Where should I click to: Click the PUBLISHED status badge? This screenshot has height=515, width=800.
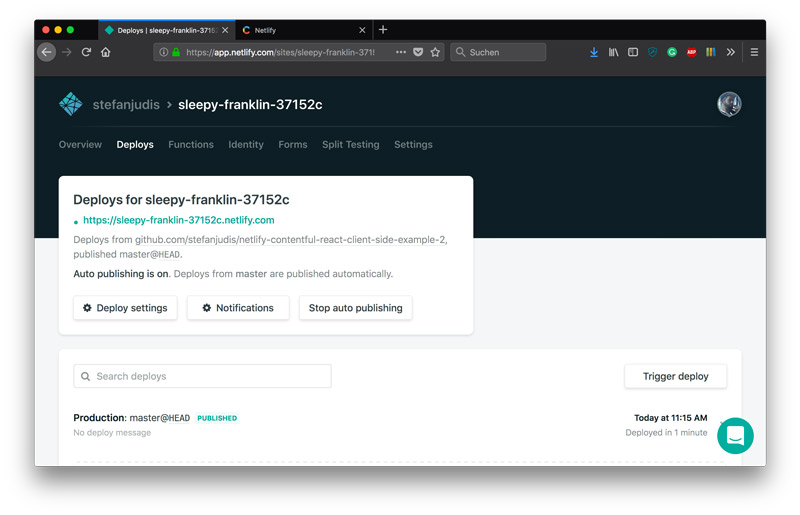pyautogui.click(x=217, y=418)
